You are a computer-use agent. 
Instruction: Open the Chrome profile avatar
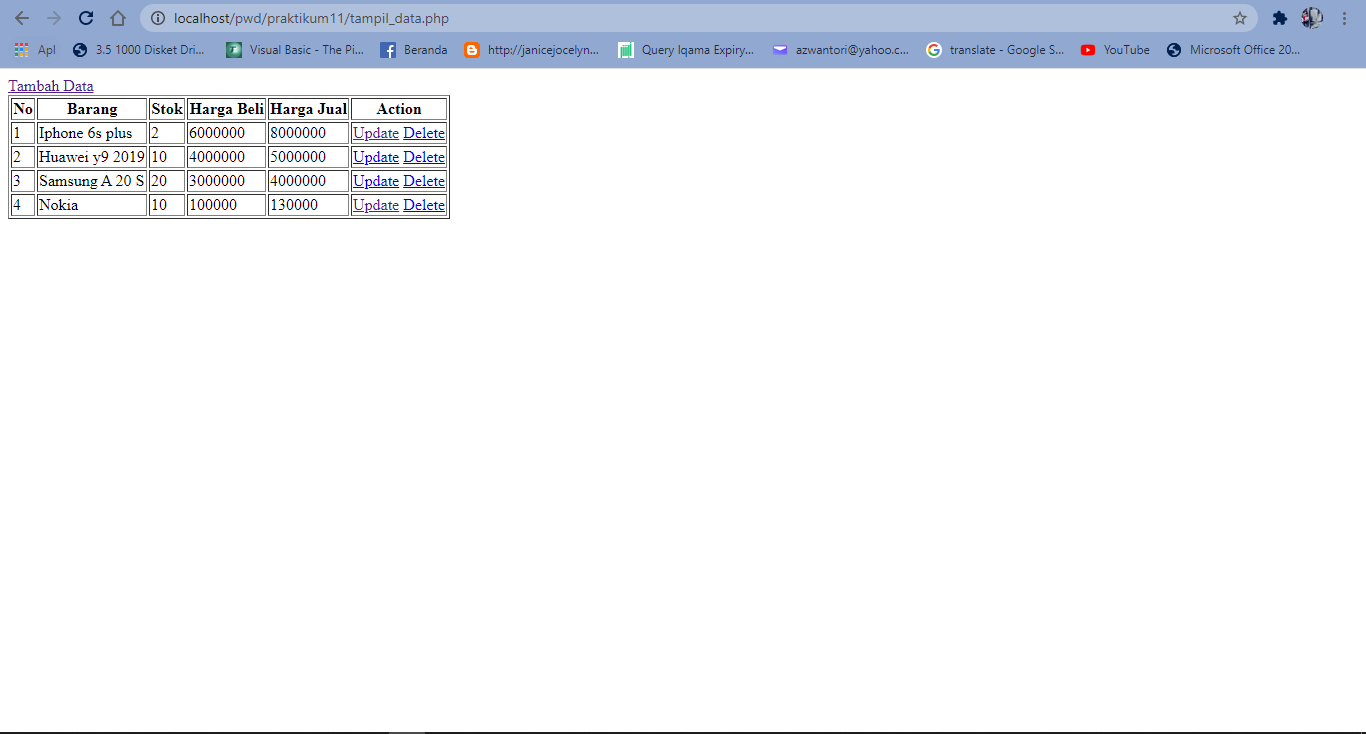click(x=1312, y=18)
